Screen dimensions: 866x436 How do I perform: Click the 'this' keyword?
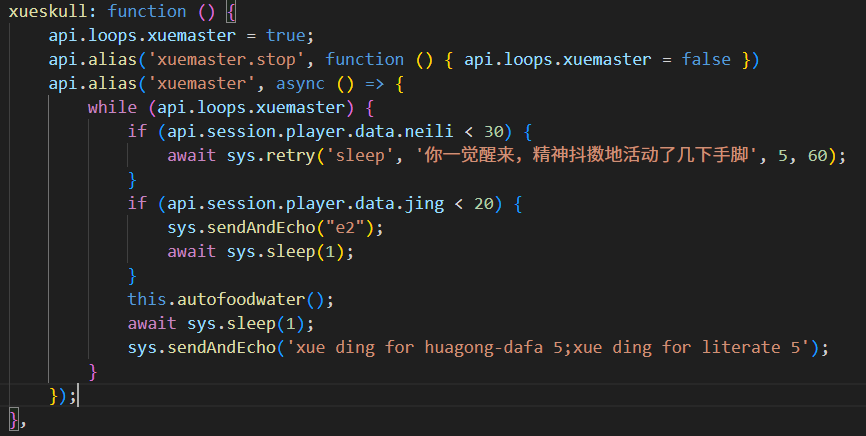click(x=147, y=300)
